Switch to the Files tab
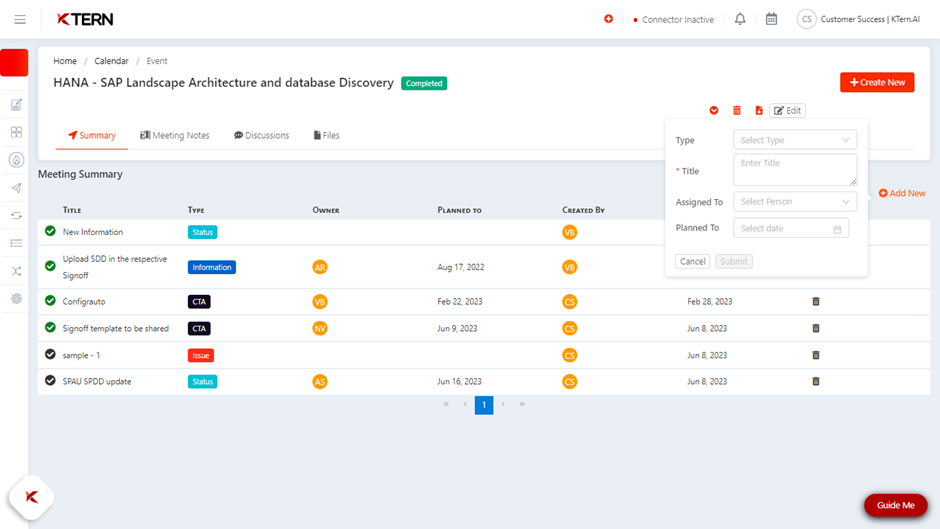The height and width of the screenshot is (529, 940). click(326, 136)
